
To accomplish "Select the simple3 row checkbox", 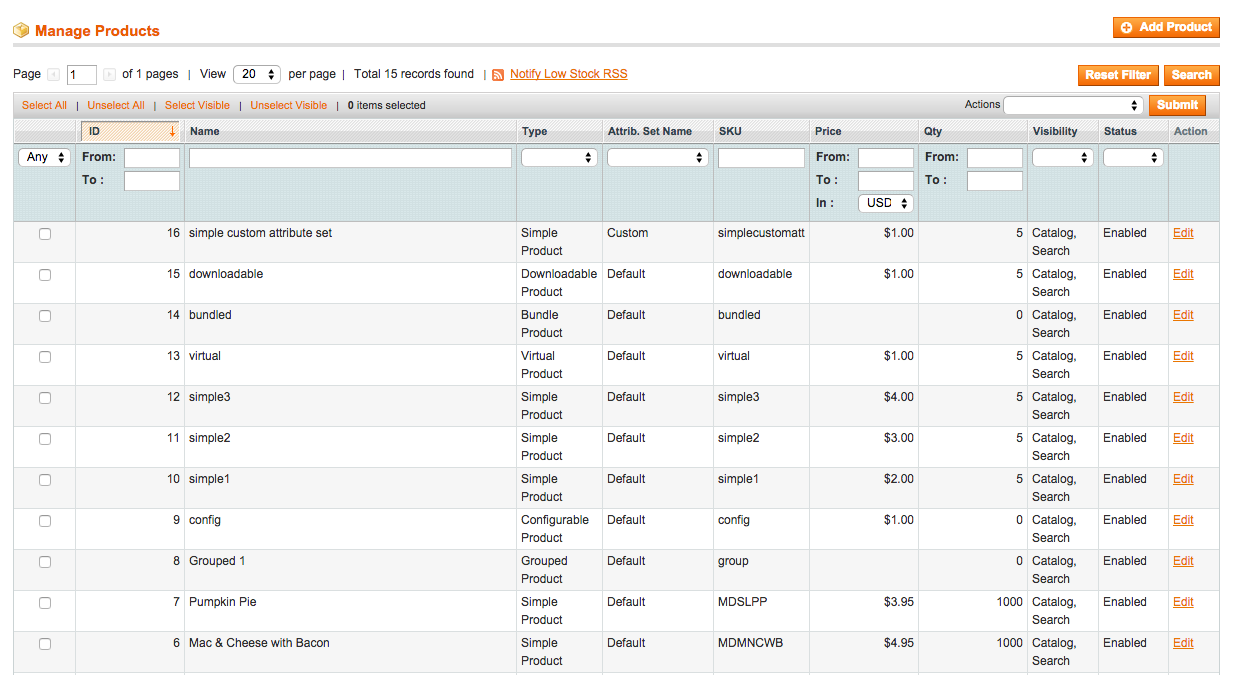I will pyautogui.click(x=45, y=398).
